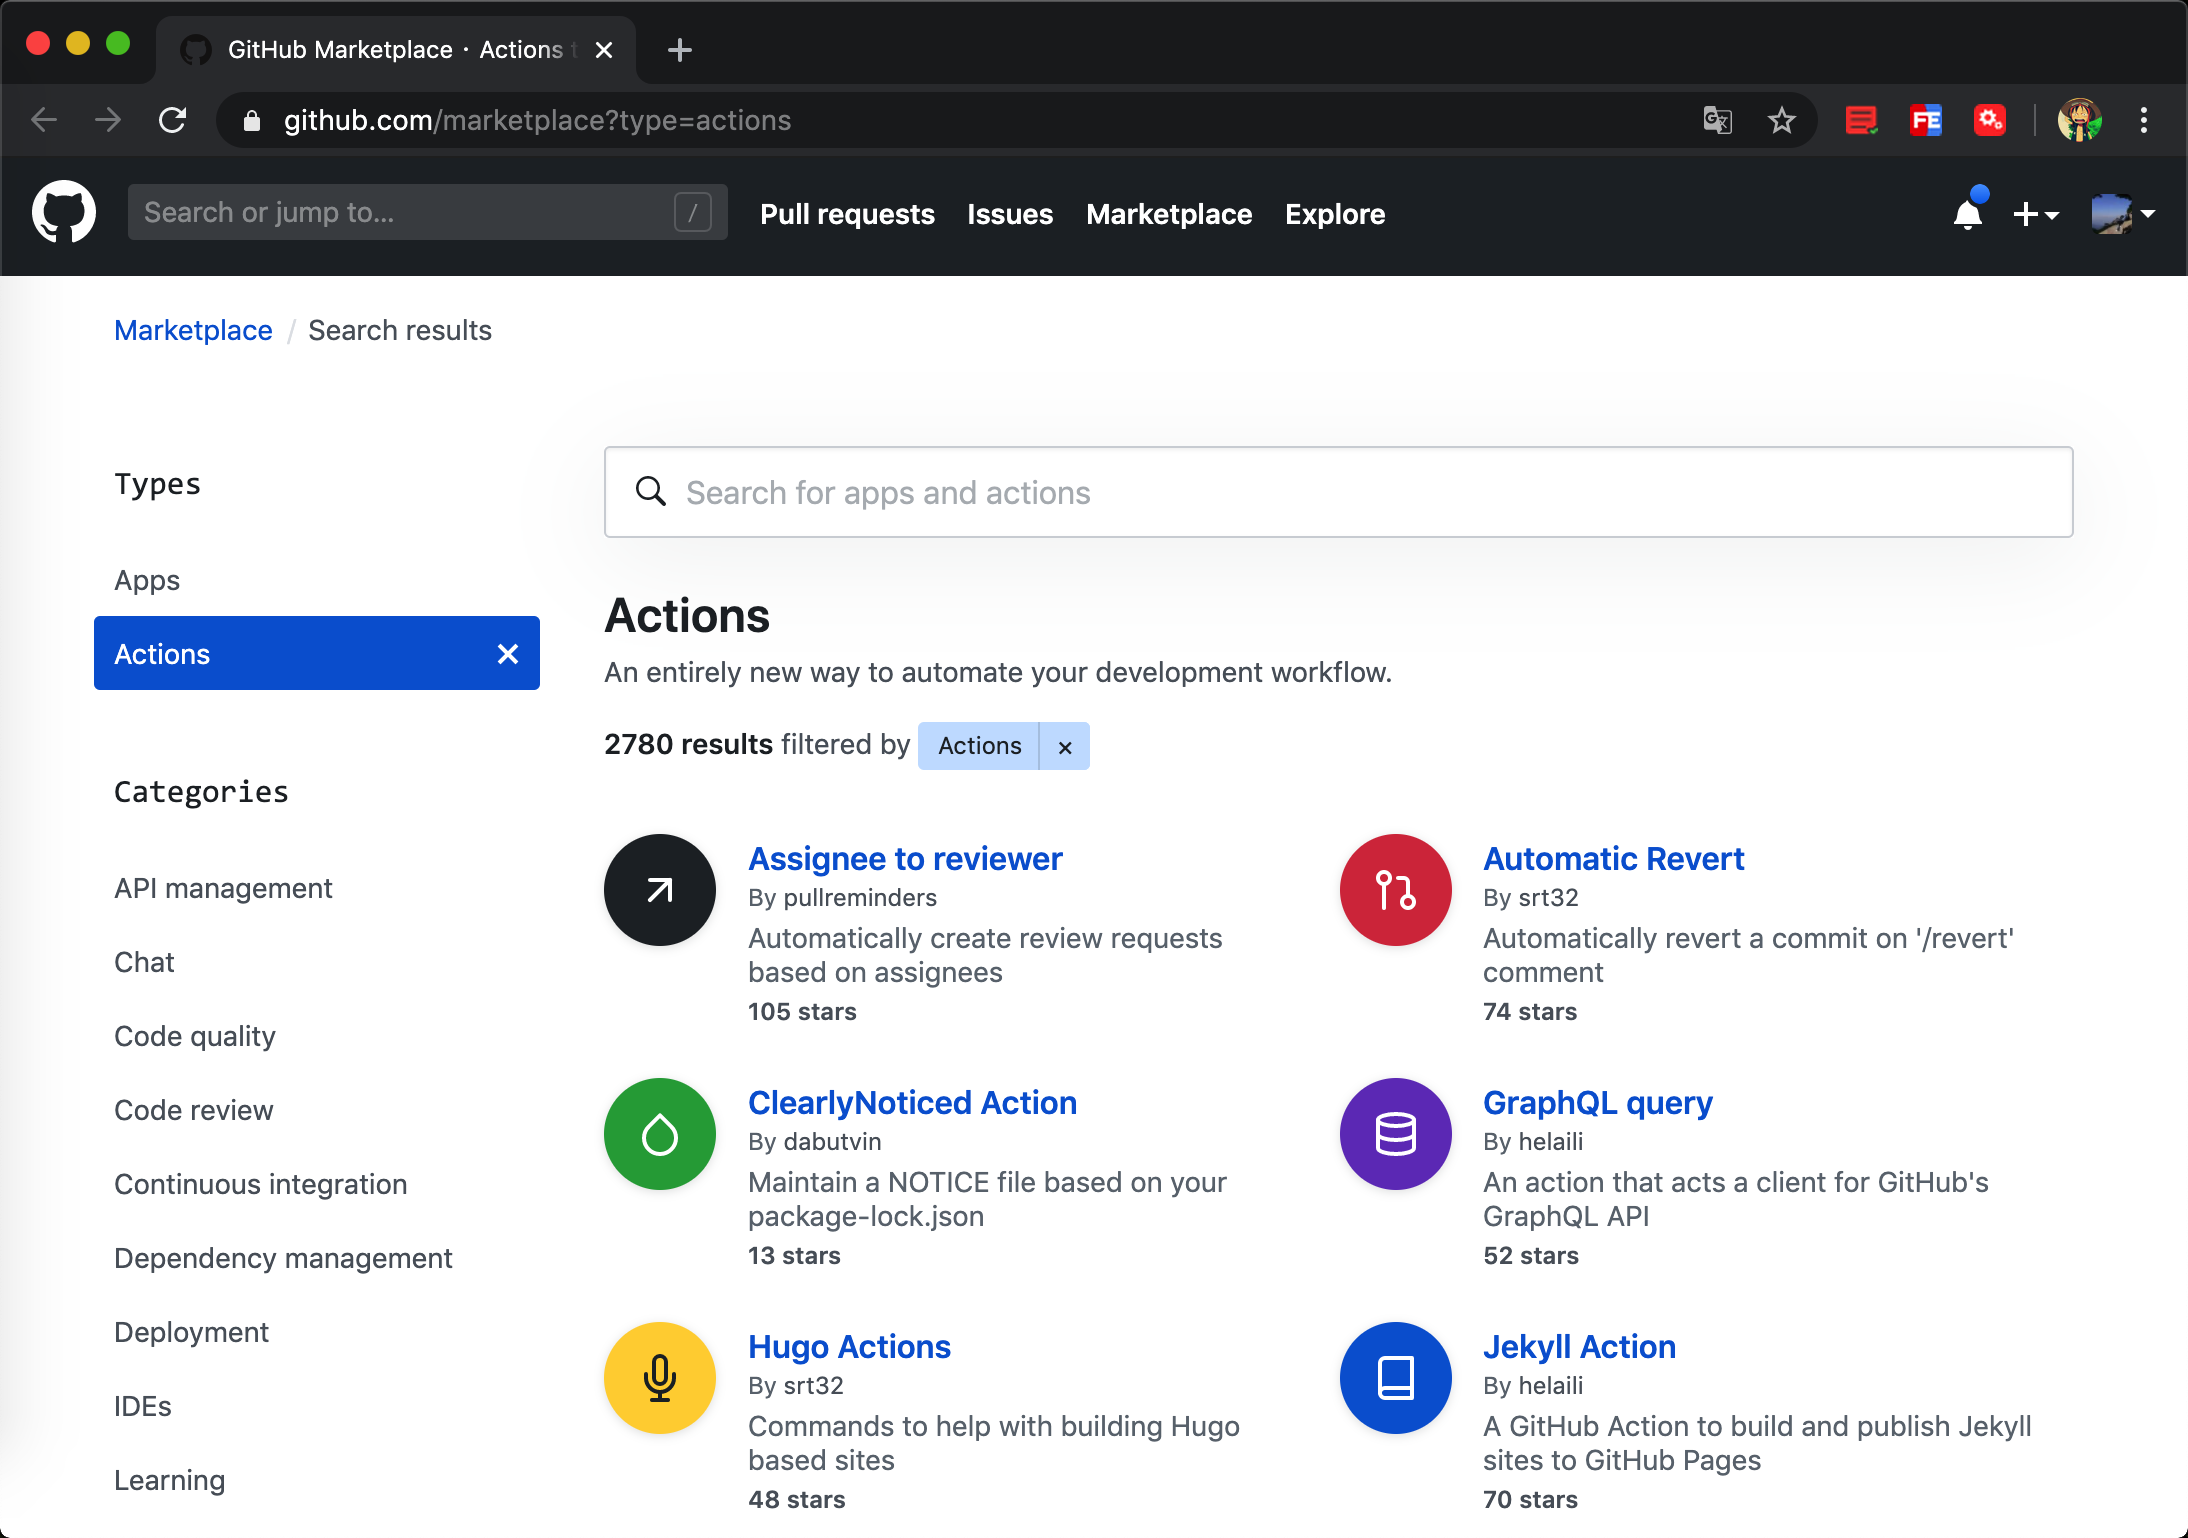Click the magnifier icon in marketplace search
The height and width of the screenshot is (1538, 2188).
pos(651,492)
